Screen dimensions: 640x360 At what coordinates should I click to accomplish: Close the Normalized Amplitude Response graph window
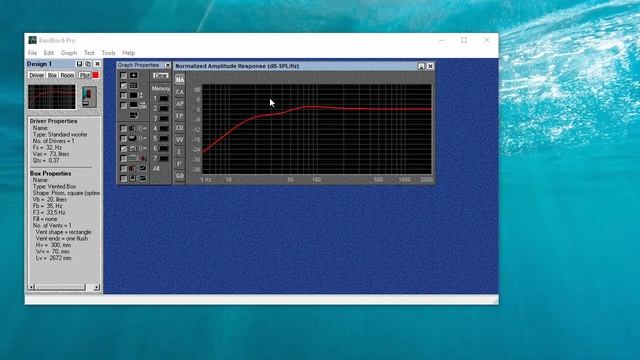pos(430,66)
